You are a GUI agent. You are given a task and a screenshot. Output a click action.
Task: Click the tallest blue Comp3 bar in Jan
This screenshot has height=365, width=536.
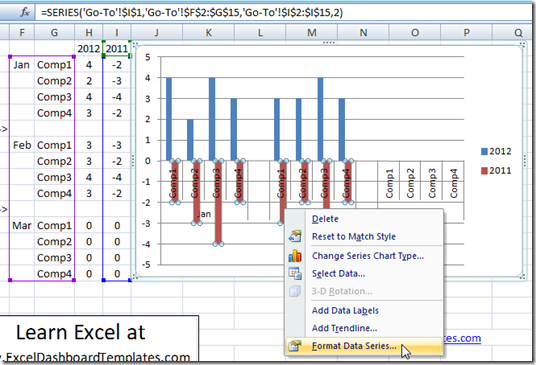212,119
